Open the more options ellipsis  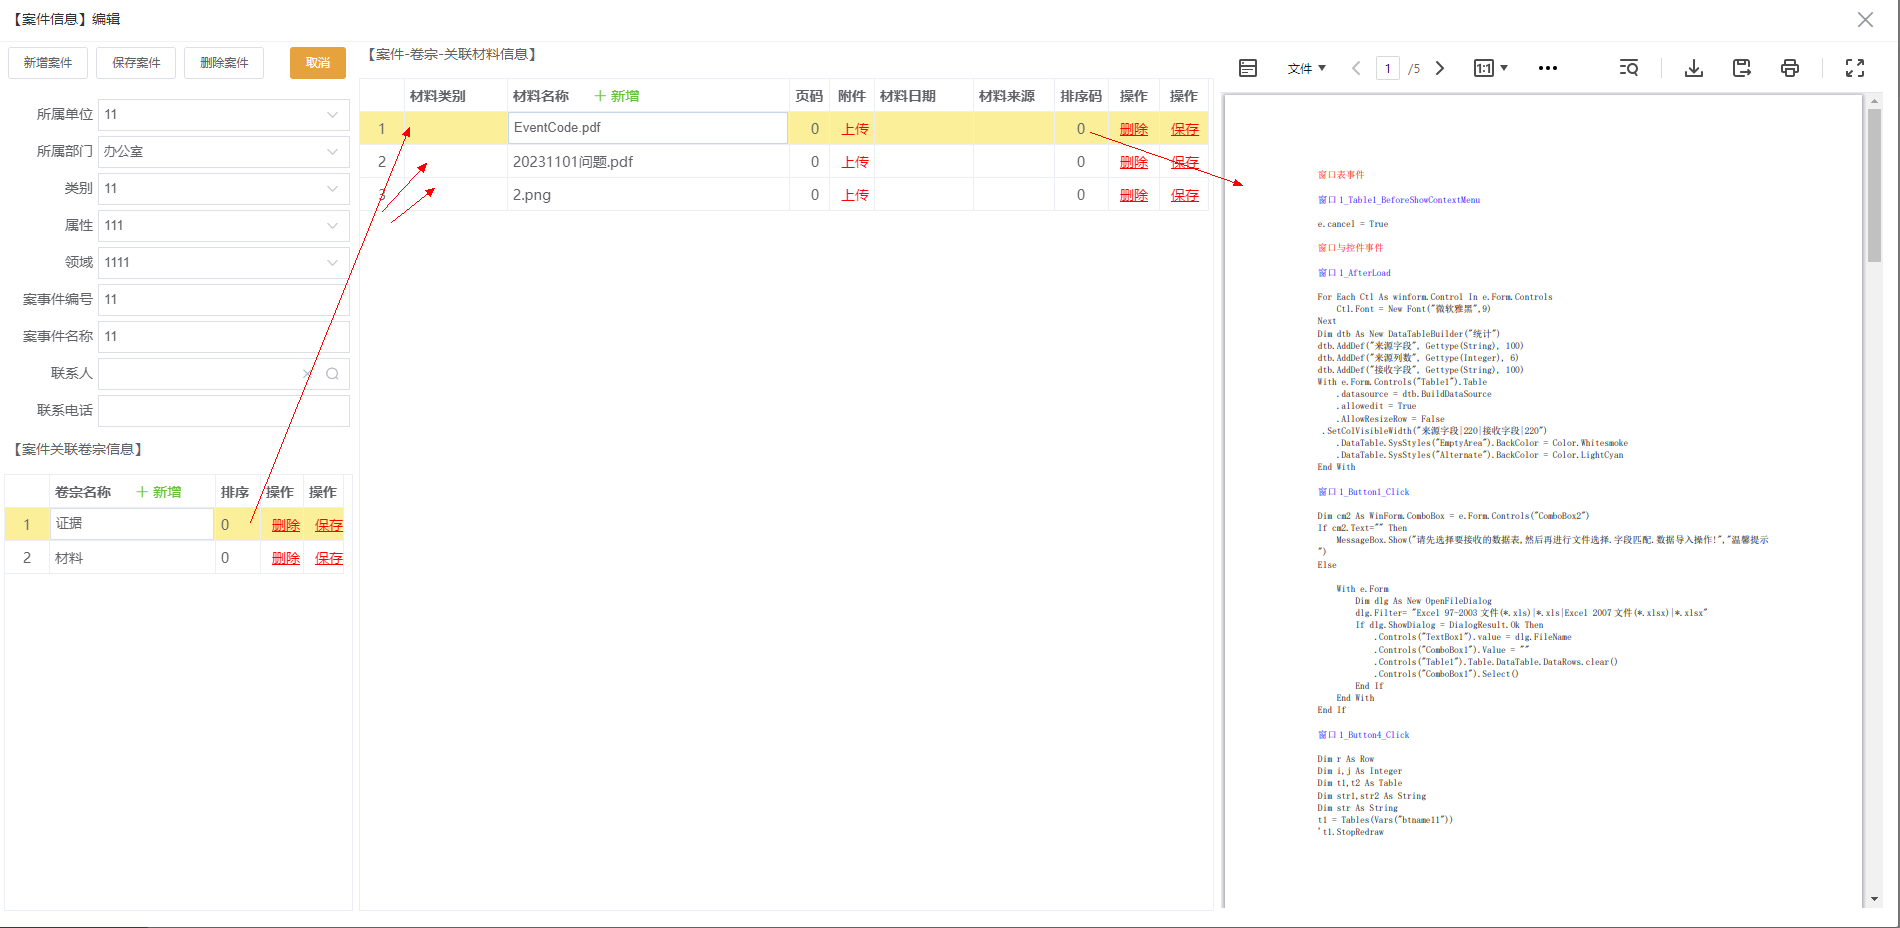[1548, 68]
